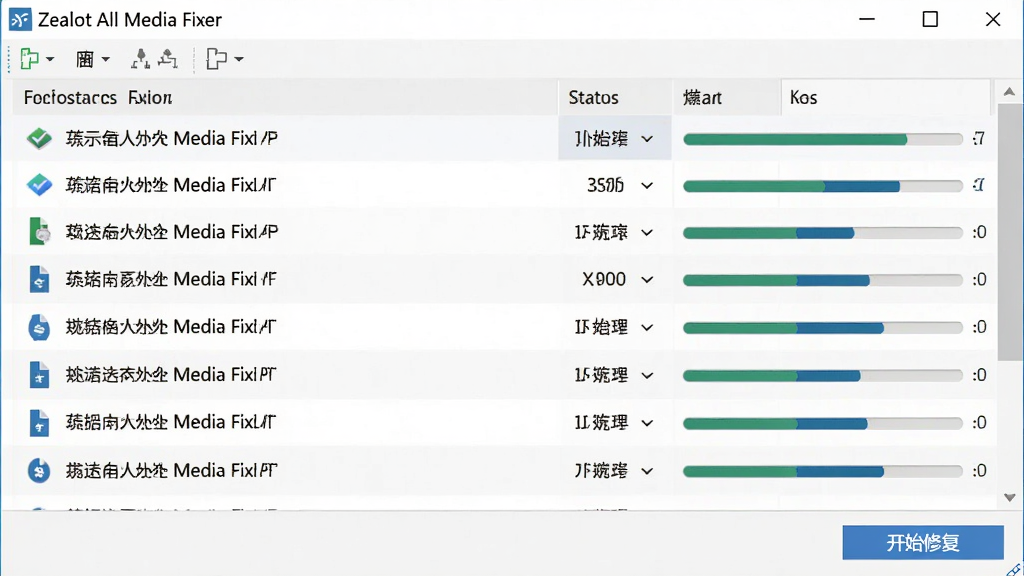The height and width of the screenshot is (576, 1024).
Task: Click the 开始修复 button
Action: pos(923,543)
